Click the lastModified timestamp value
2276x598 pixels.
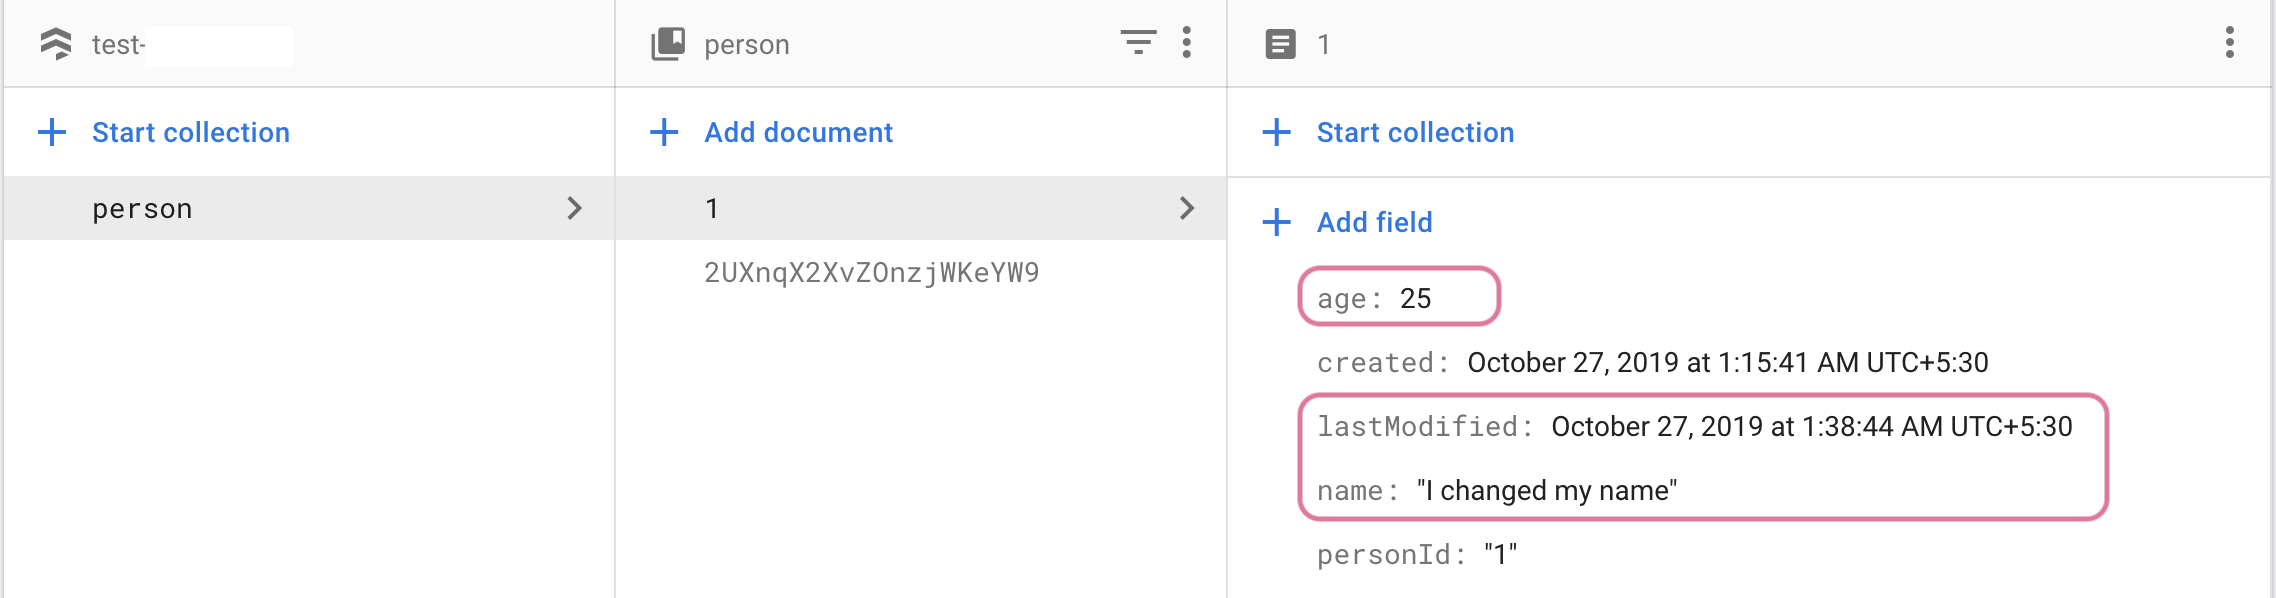point(1811,426)
